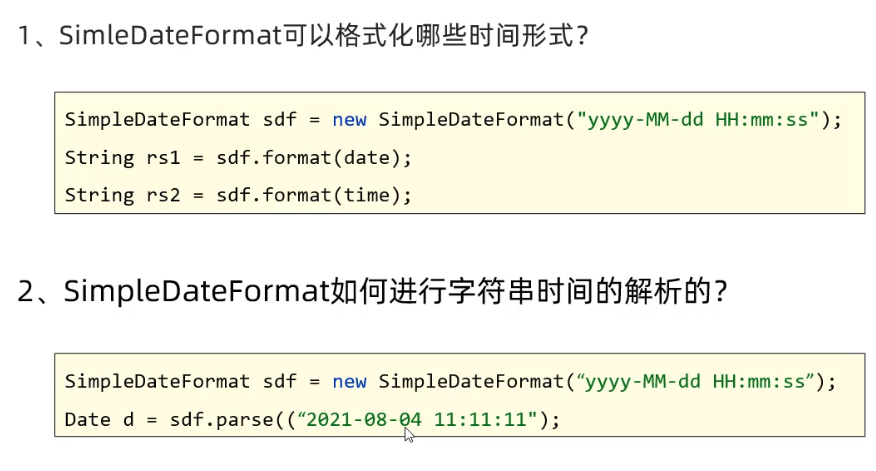Click the pattern string in second code block

click(700, 382)
